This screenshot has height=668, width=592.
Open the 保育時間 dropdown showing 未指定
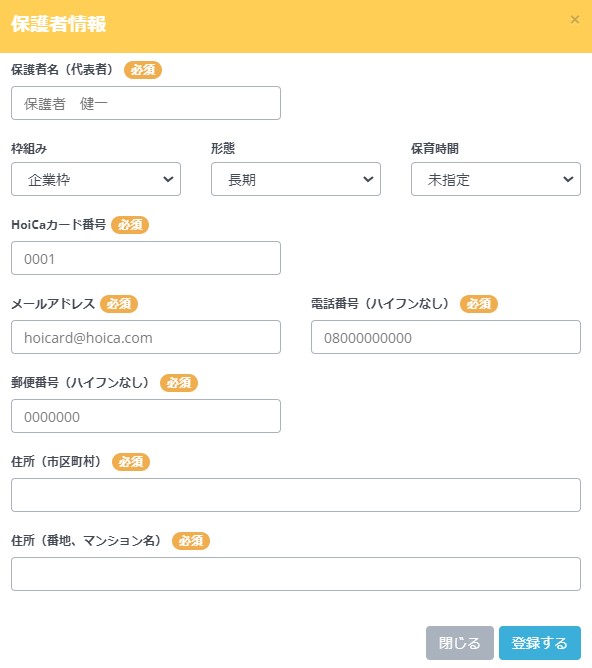(496, 179)
